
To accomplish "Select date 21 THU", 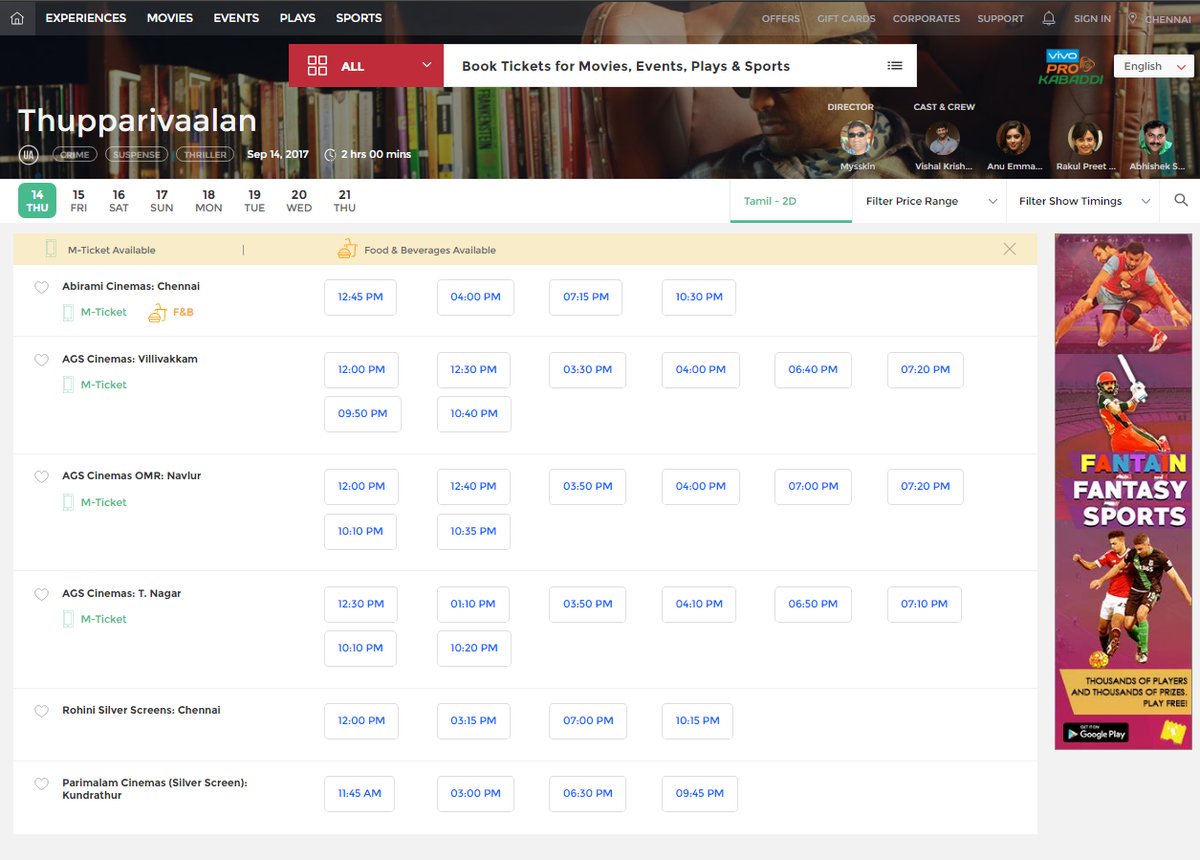I will 345,201.
